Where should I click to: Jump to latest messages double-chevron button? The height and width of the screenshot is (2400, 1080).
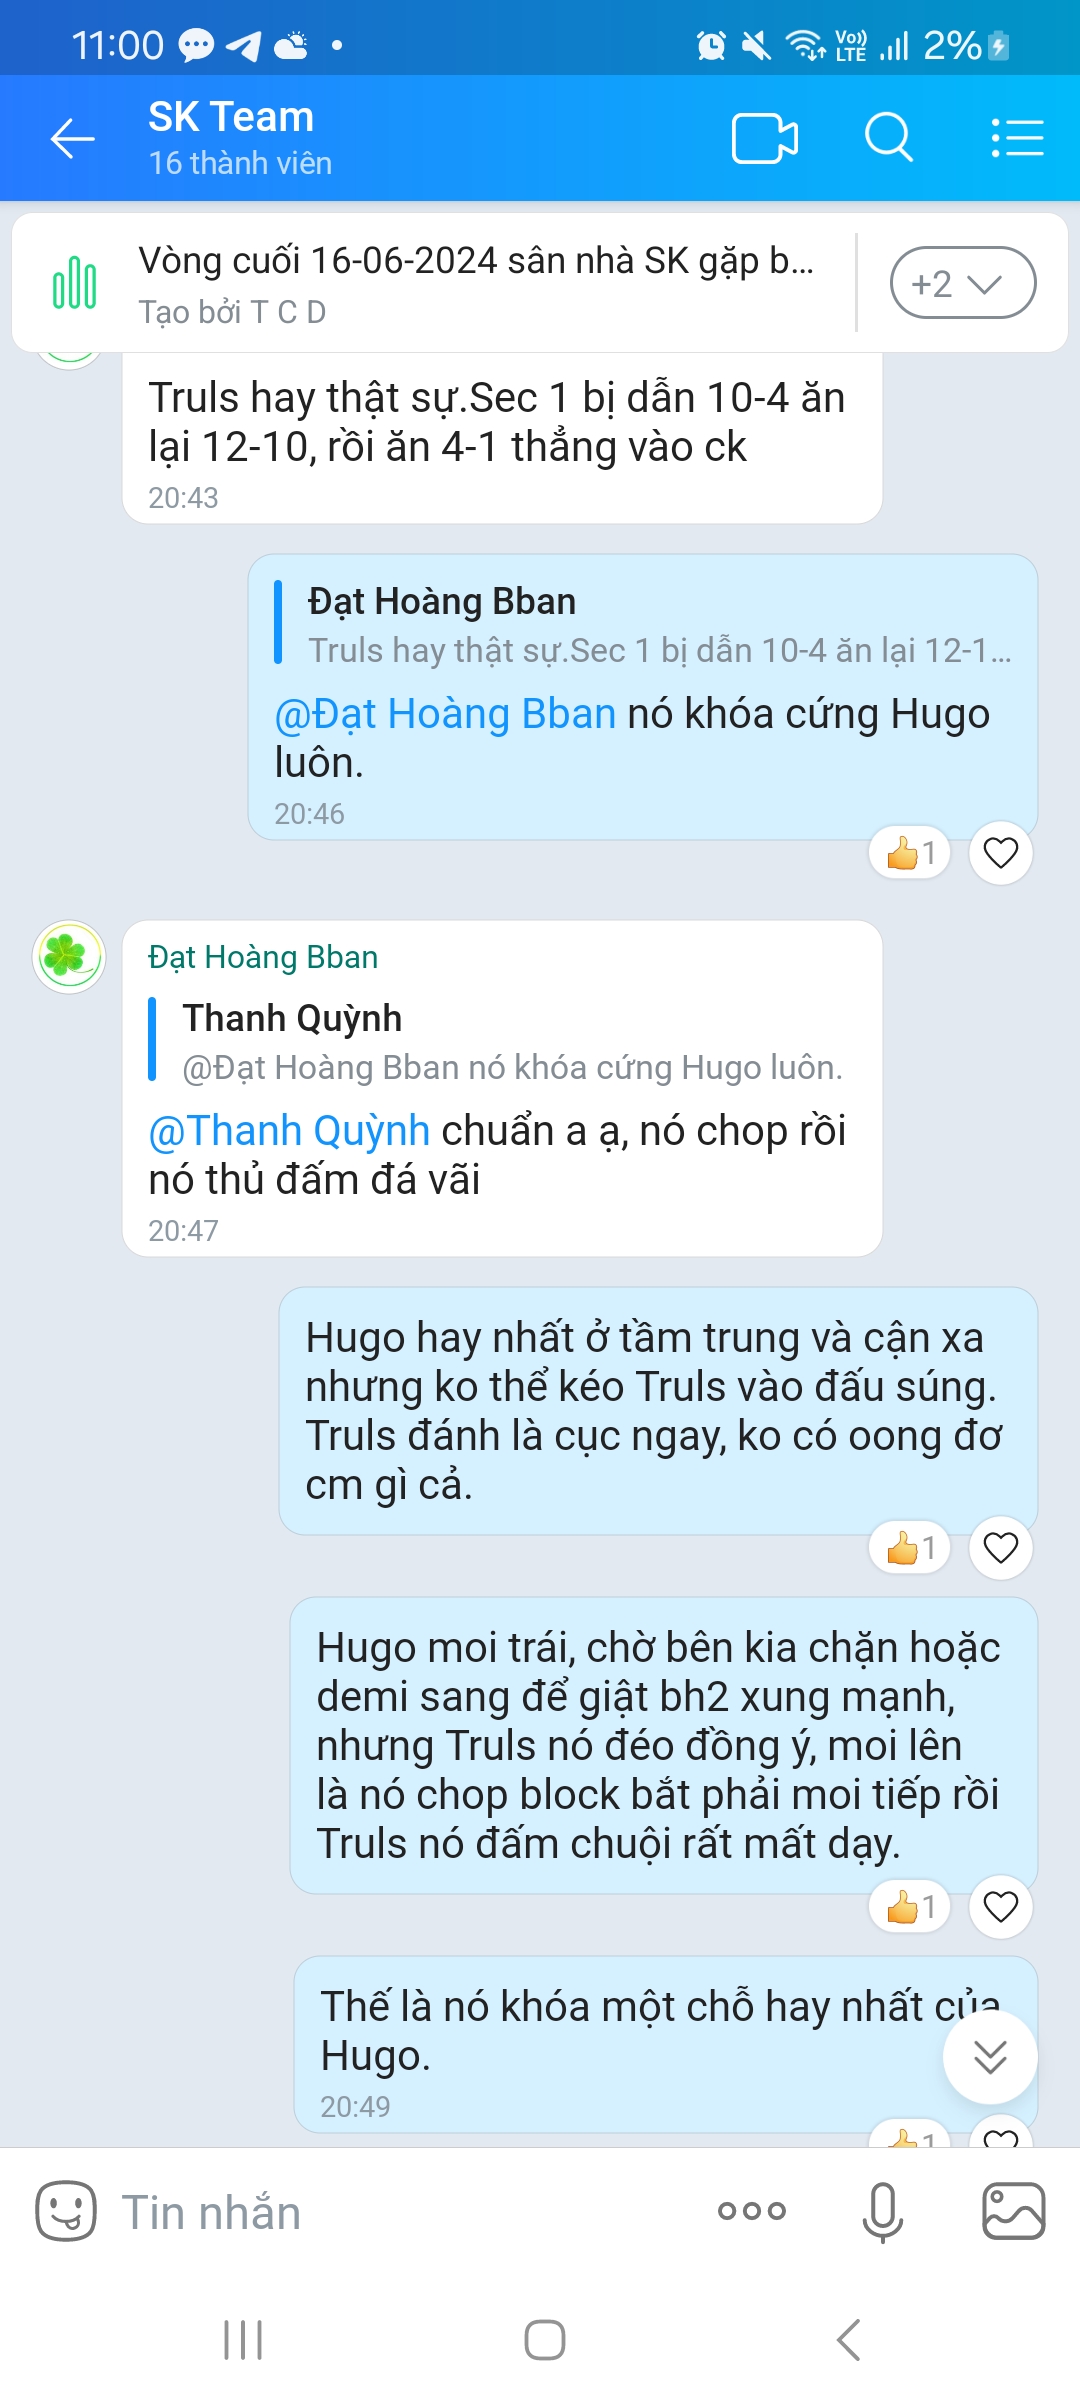990,2057
